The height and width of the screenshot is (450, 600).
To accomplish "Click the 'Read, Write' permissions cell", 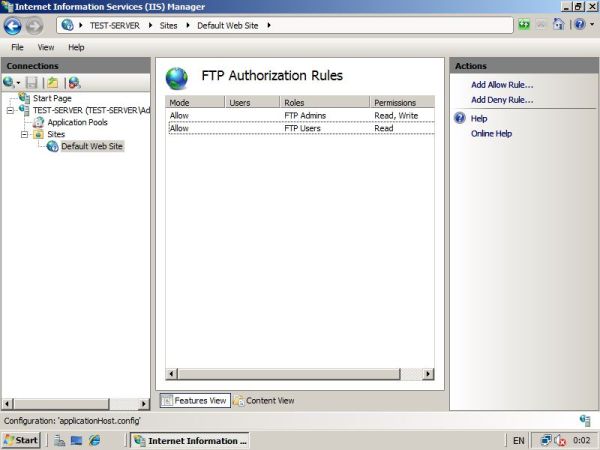I will pyautogui.click(x=396, y=115).
